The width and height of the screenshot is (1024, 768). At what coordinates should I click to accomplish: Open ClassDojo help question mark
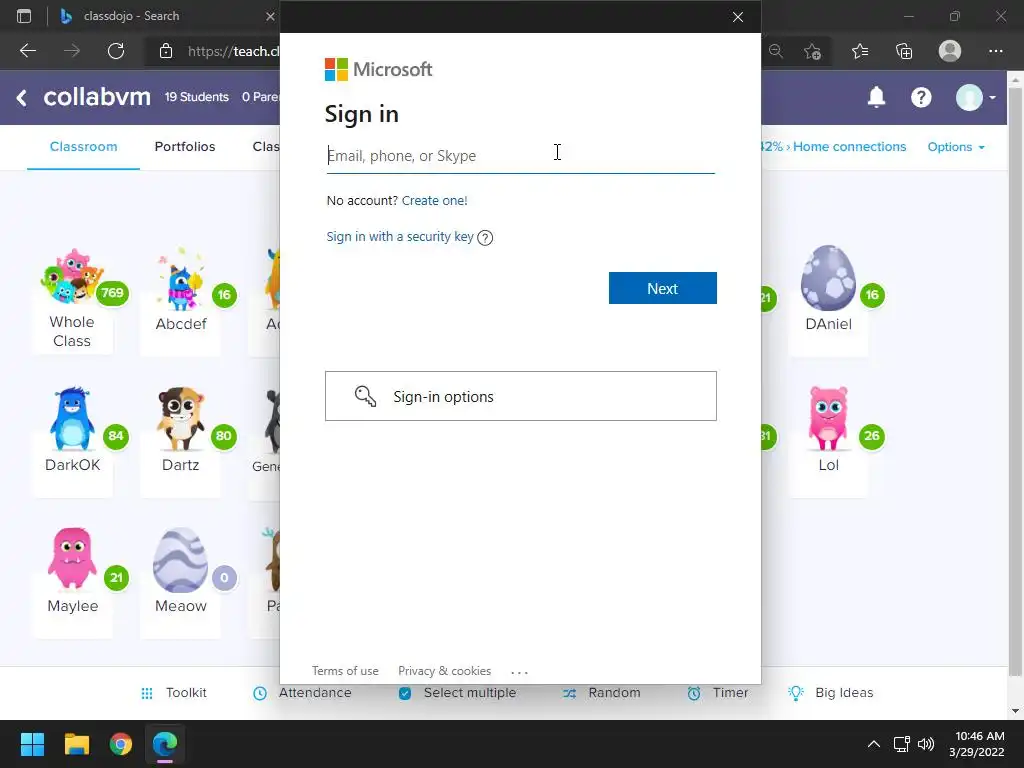[921, 97]
